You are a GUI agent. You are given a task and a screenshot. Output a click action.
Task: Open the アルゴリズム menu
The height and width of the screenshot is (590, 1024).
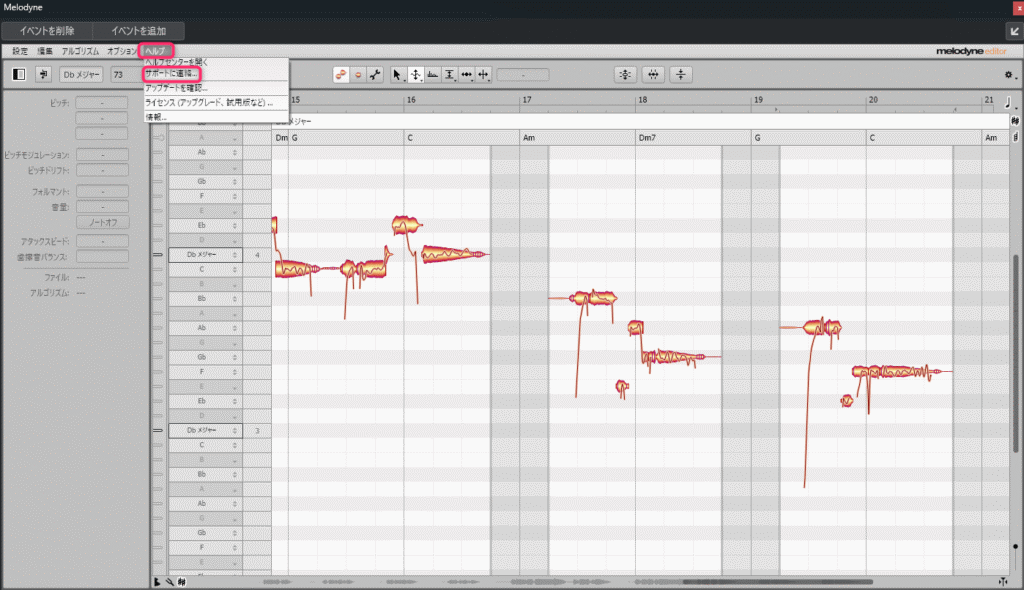(x=80, y=50)
